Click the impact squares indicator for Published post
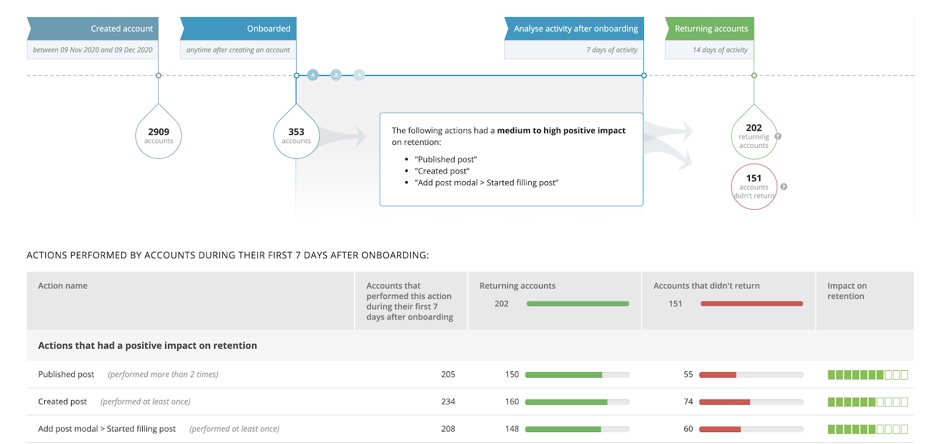This screenshot has height=444, width=936. 867,375
